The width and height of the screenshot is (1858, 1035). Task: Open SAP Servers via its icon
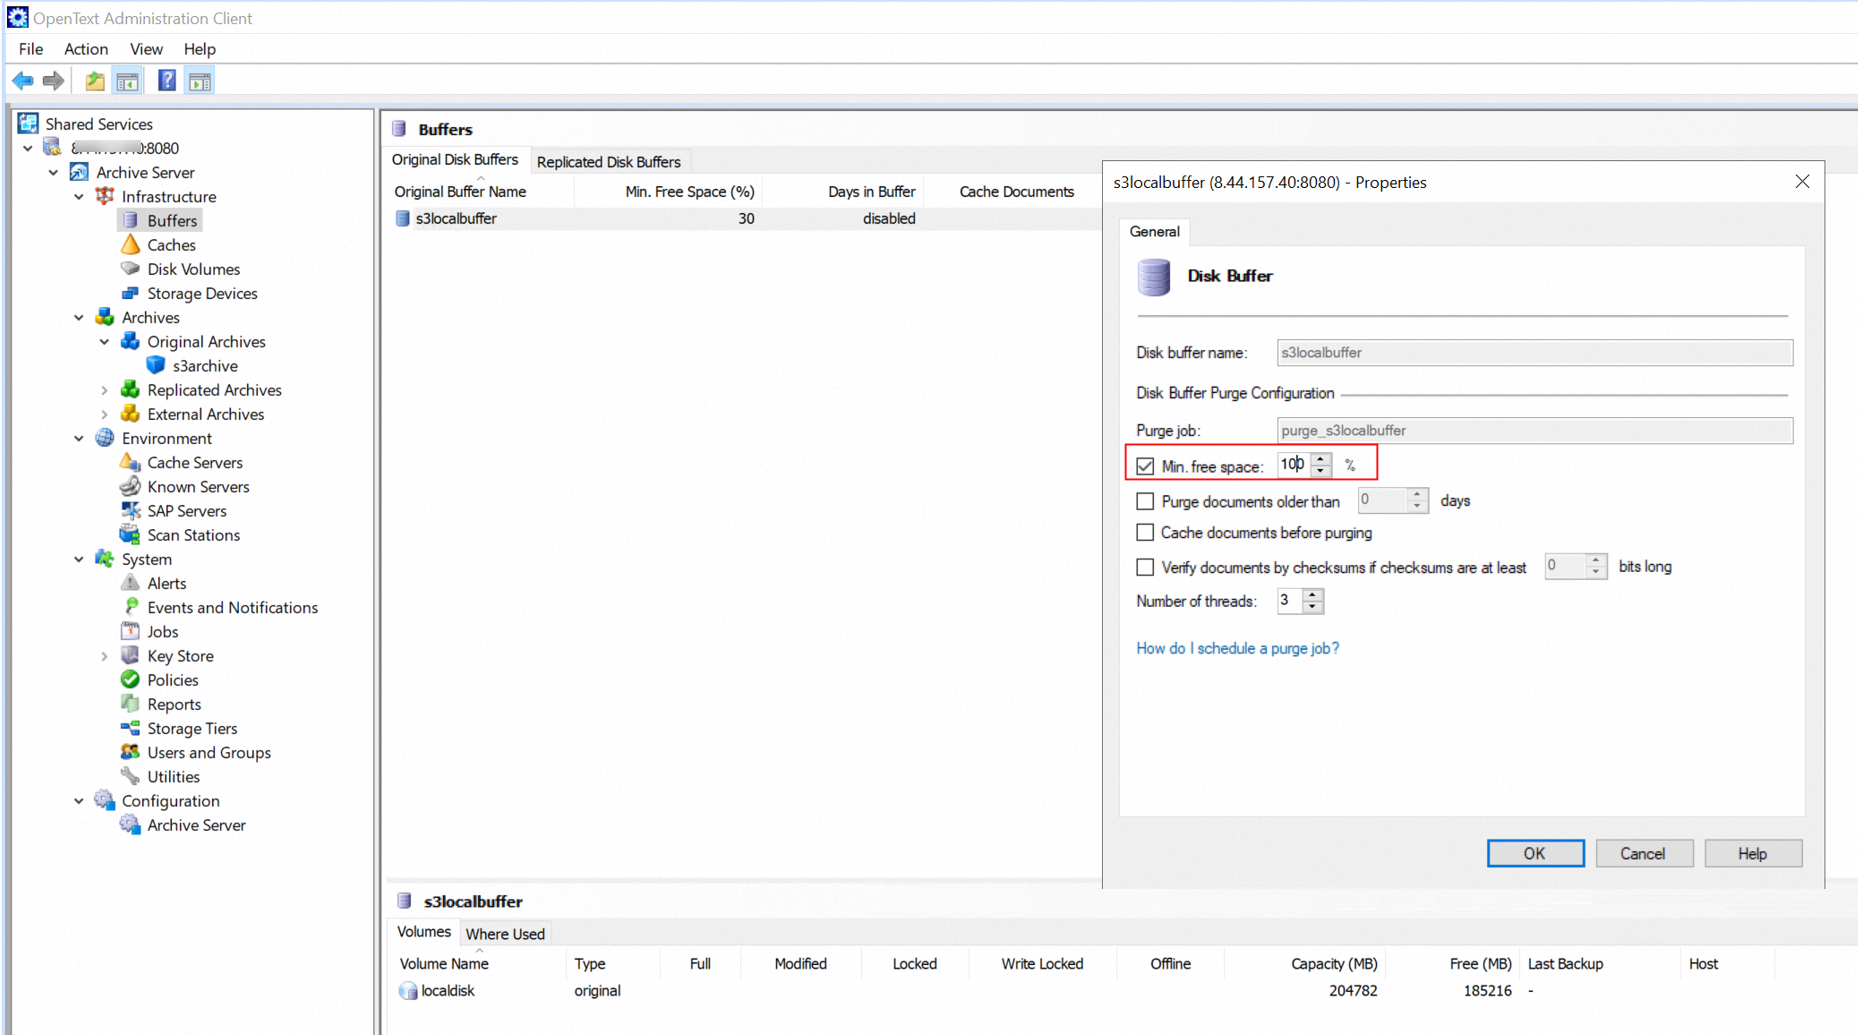point(130,511)
